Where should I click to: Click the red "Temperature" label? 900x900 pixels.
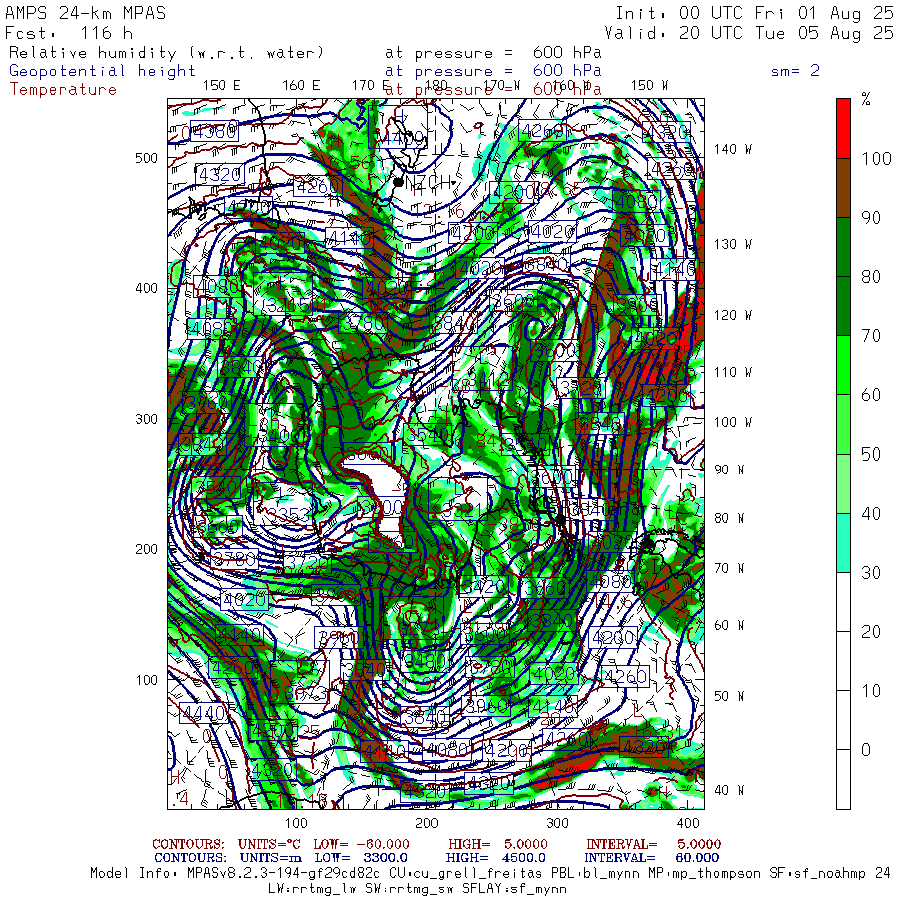tap(63, 90)
